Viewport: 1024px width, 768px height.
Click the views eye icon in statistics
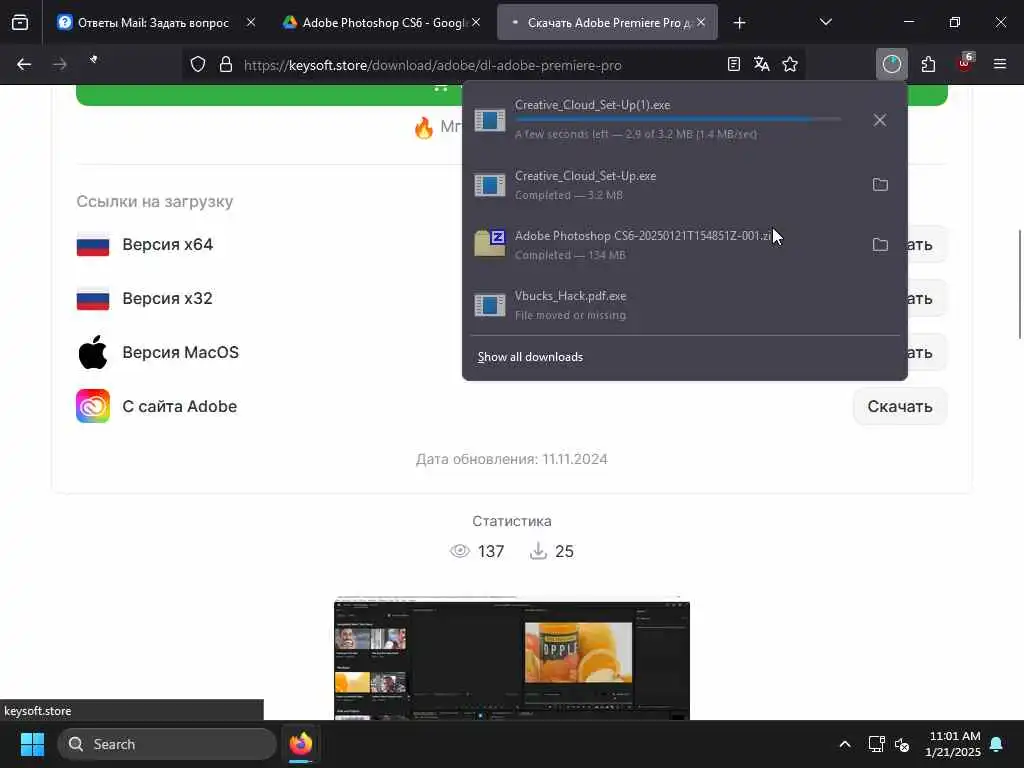460,551
